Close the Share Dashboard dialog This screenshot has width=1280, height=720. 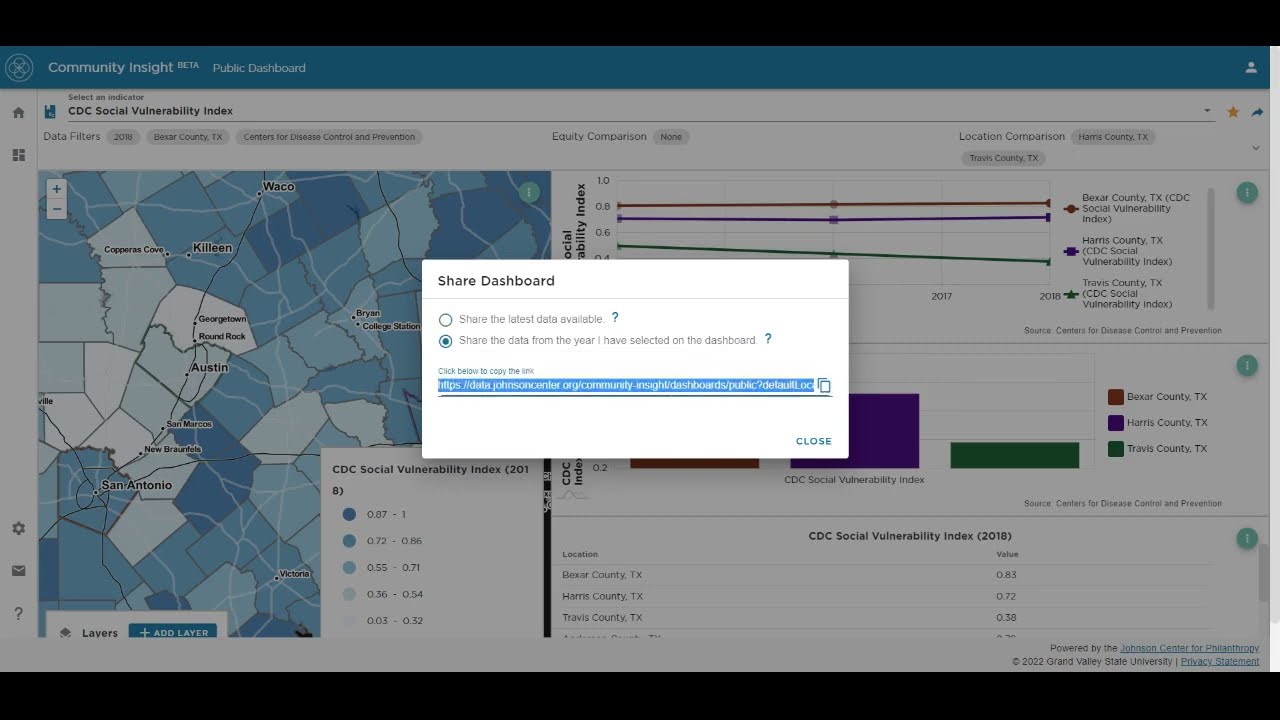point(813,441)
